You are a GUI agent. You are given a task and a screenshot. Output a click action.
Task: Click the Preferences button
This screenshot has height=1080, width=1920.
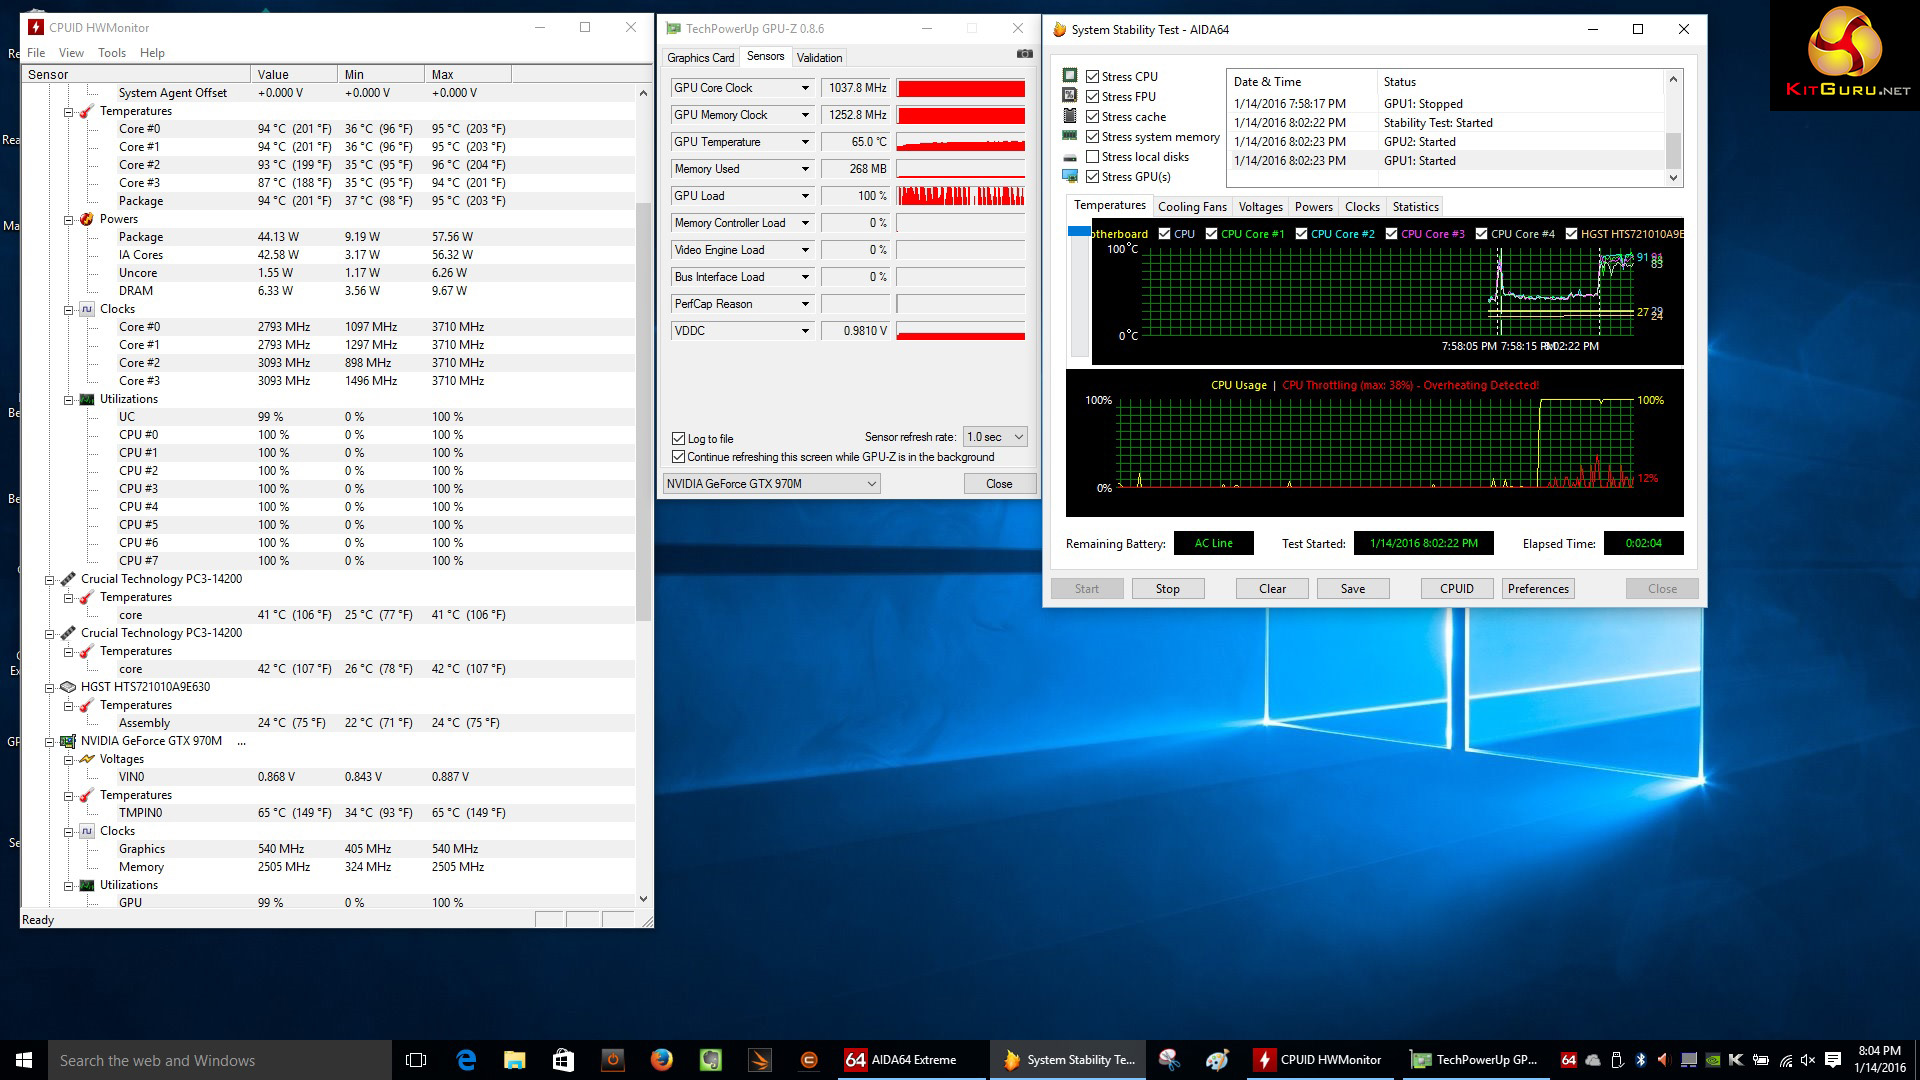coord(1538,589)
